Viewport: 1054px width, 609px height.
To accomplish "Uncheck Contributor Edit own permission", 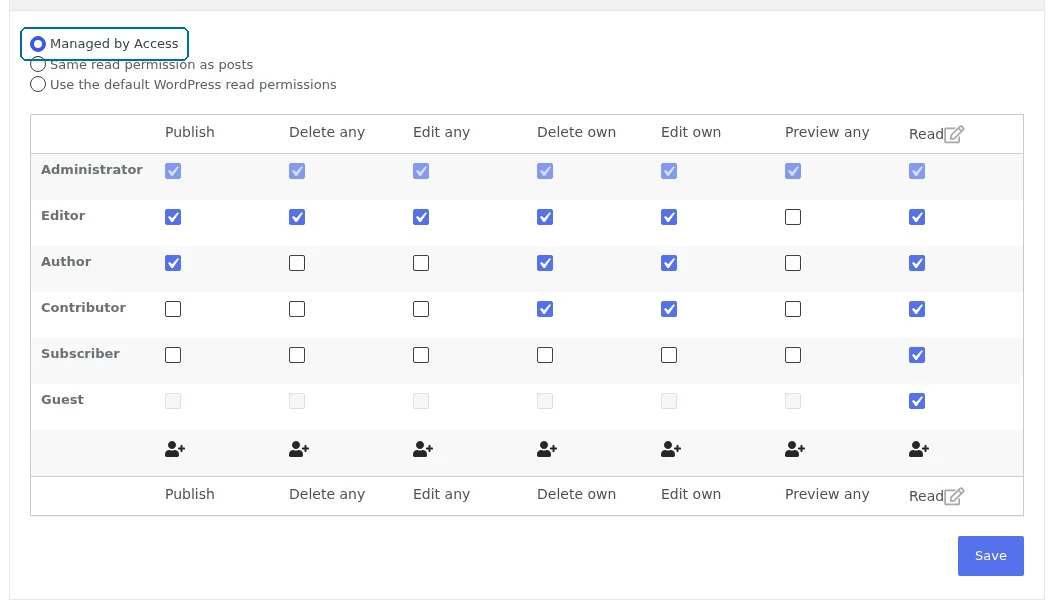I will pyautogui.click(x=669, y=309).
